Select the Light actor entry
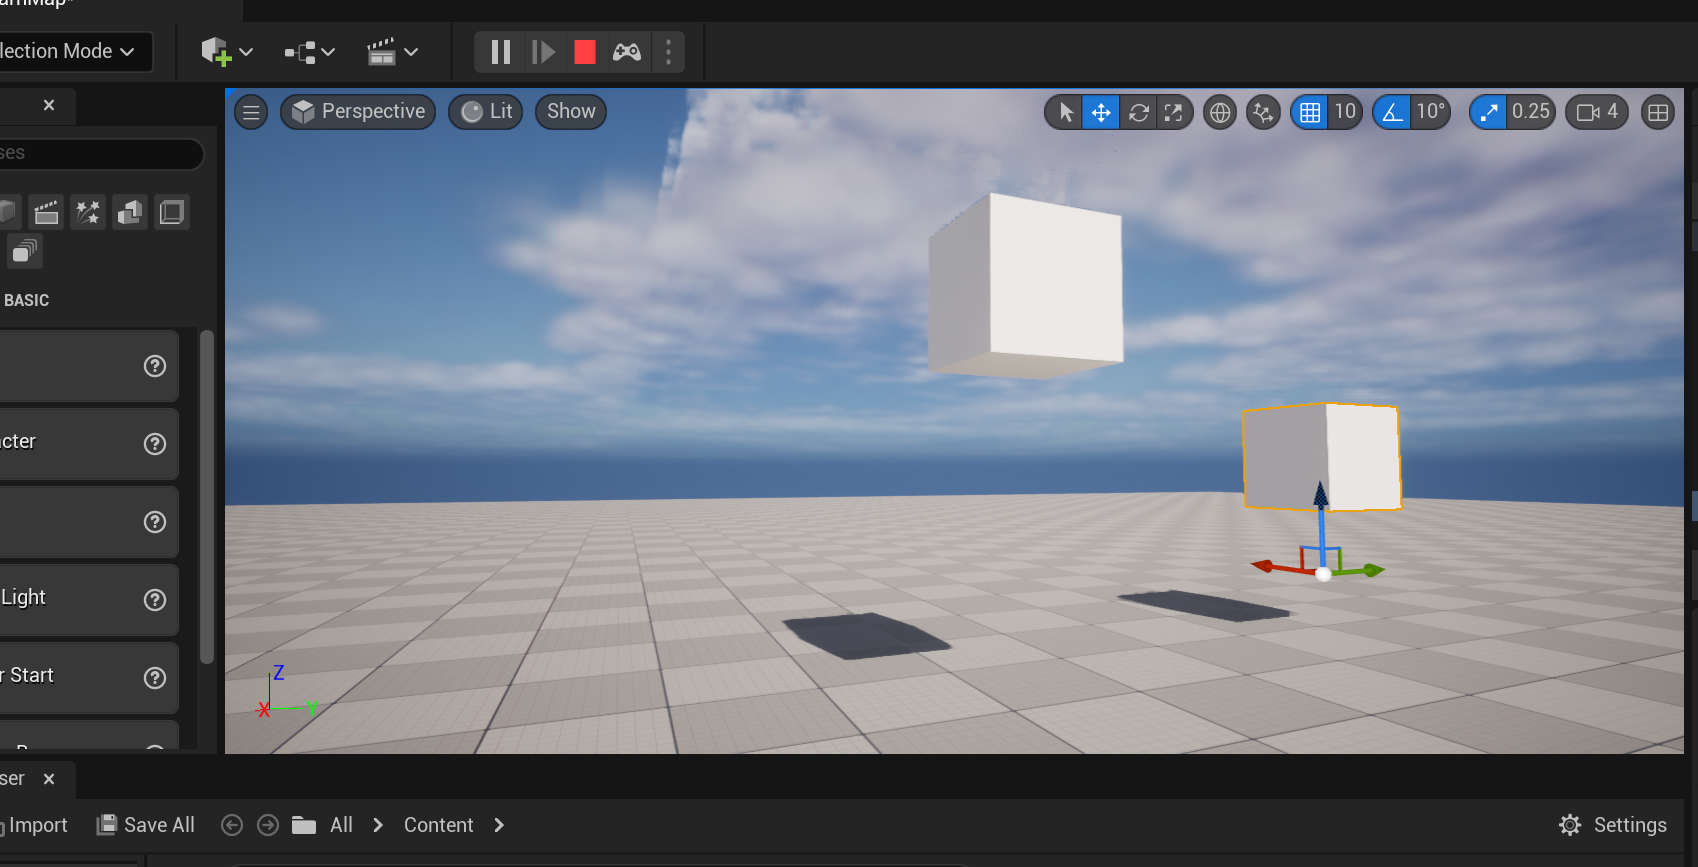1698x867 pixels. 89,600
